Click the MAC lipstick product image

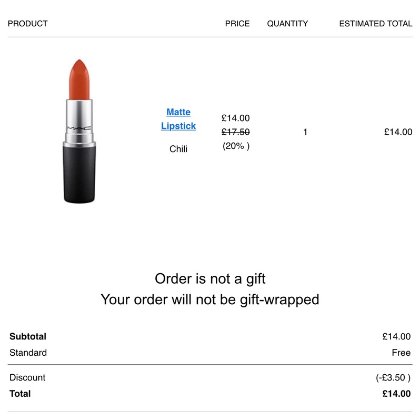pos(79,131)
